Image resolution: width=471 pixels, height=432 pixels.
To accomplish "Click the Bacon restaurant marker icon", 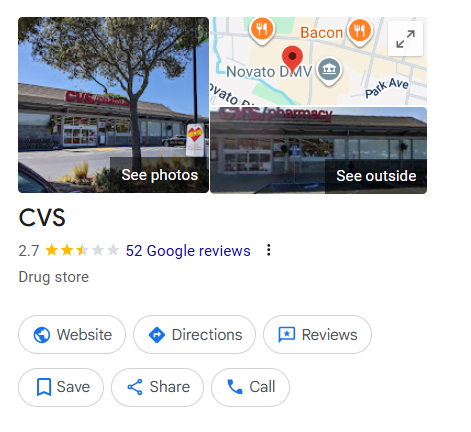I will tap(360, 31).
